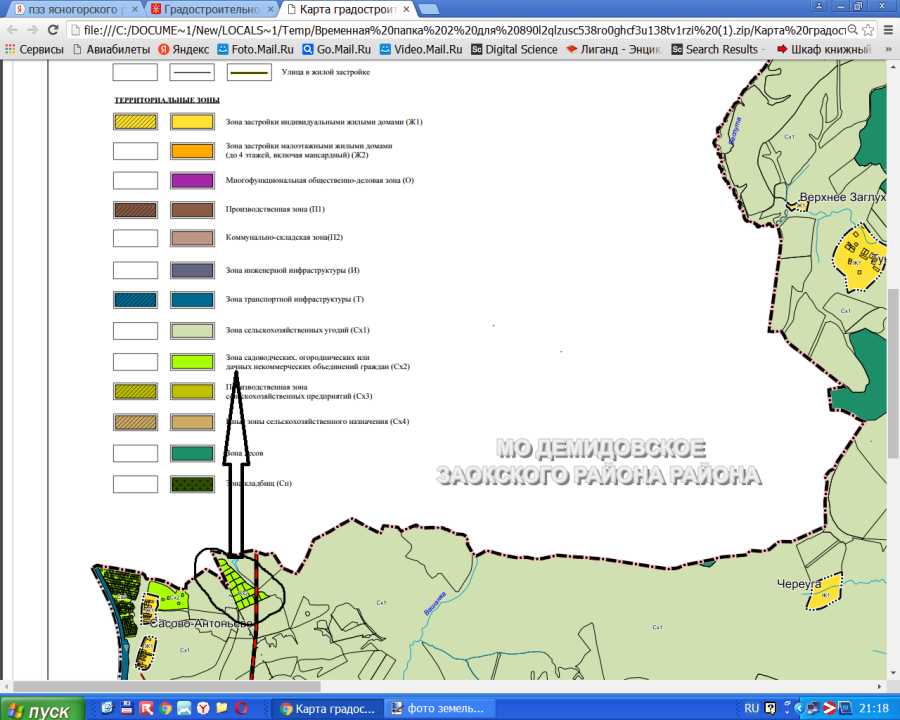The image size is (900, 720).
Task: Click the slate-blue zone (И) legend swatch
Action: pos(192,270)
